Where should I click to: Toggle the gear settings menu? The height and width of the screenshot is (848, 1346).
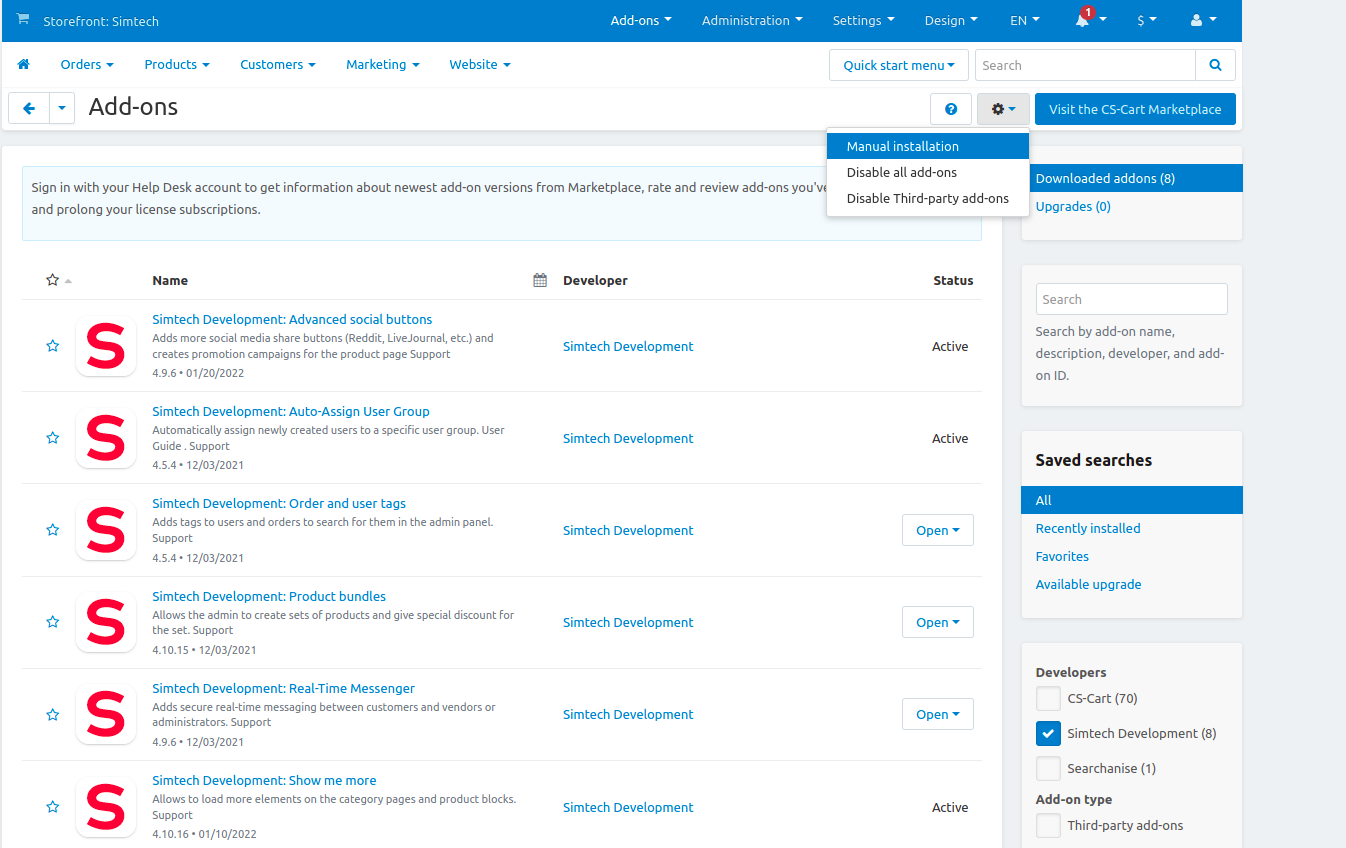point(1003,109)
